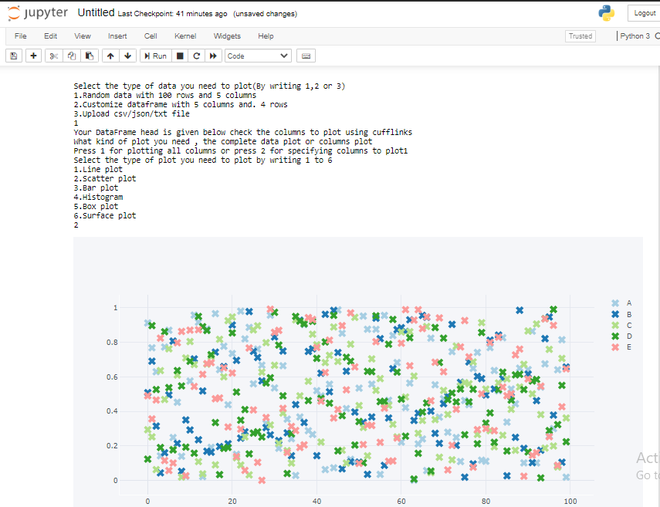Click the '5.Box plot' output line

point(96,206)
